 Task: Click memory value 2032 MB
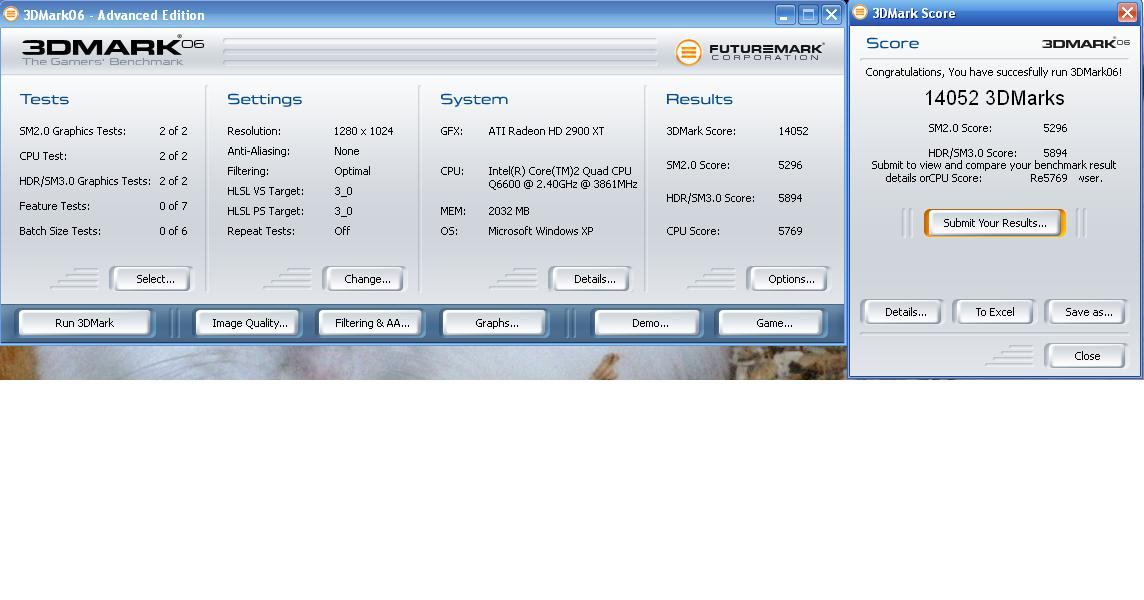509,211
